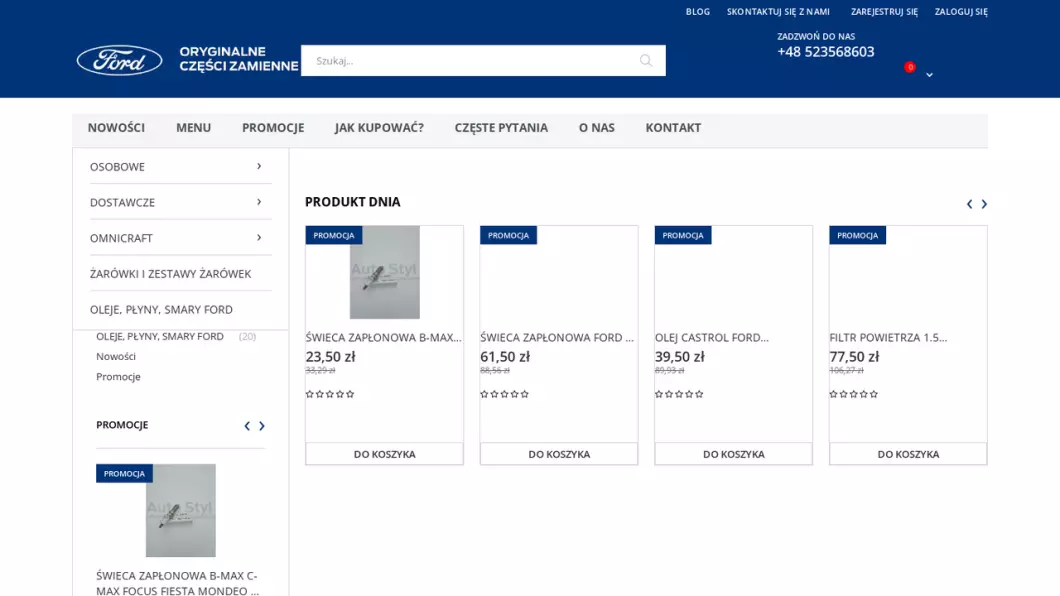
Task: Open the Menu navigation item
Action: (193, 128)
